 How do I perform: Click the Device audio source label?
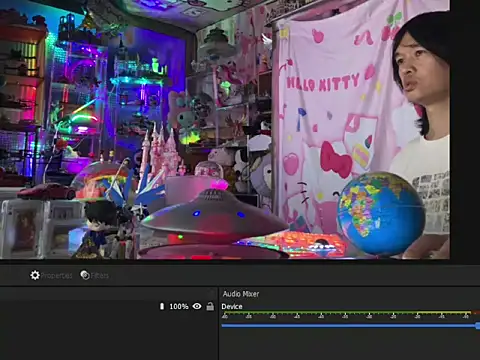(x=232, y=306)
